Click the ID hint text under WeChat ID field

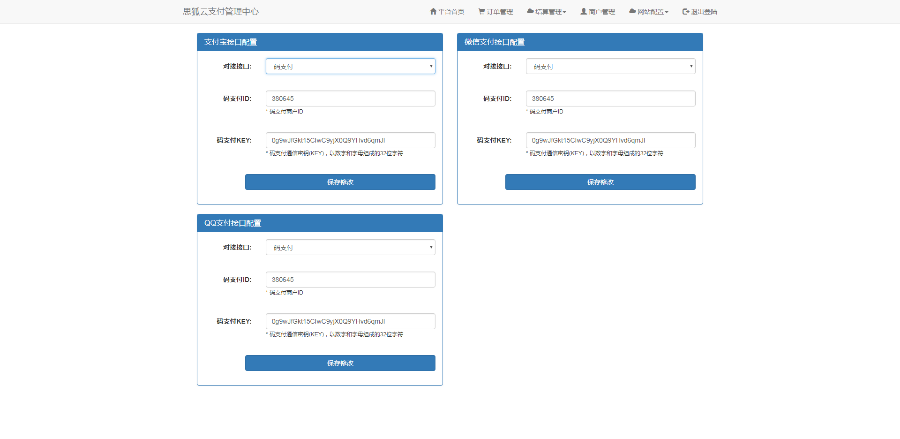pos(544,111)
